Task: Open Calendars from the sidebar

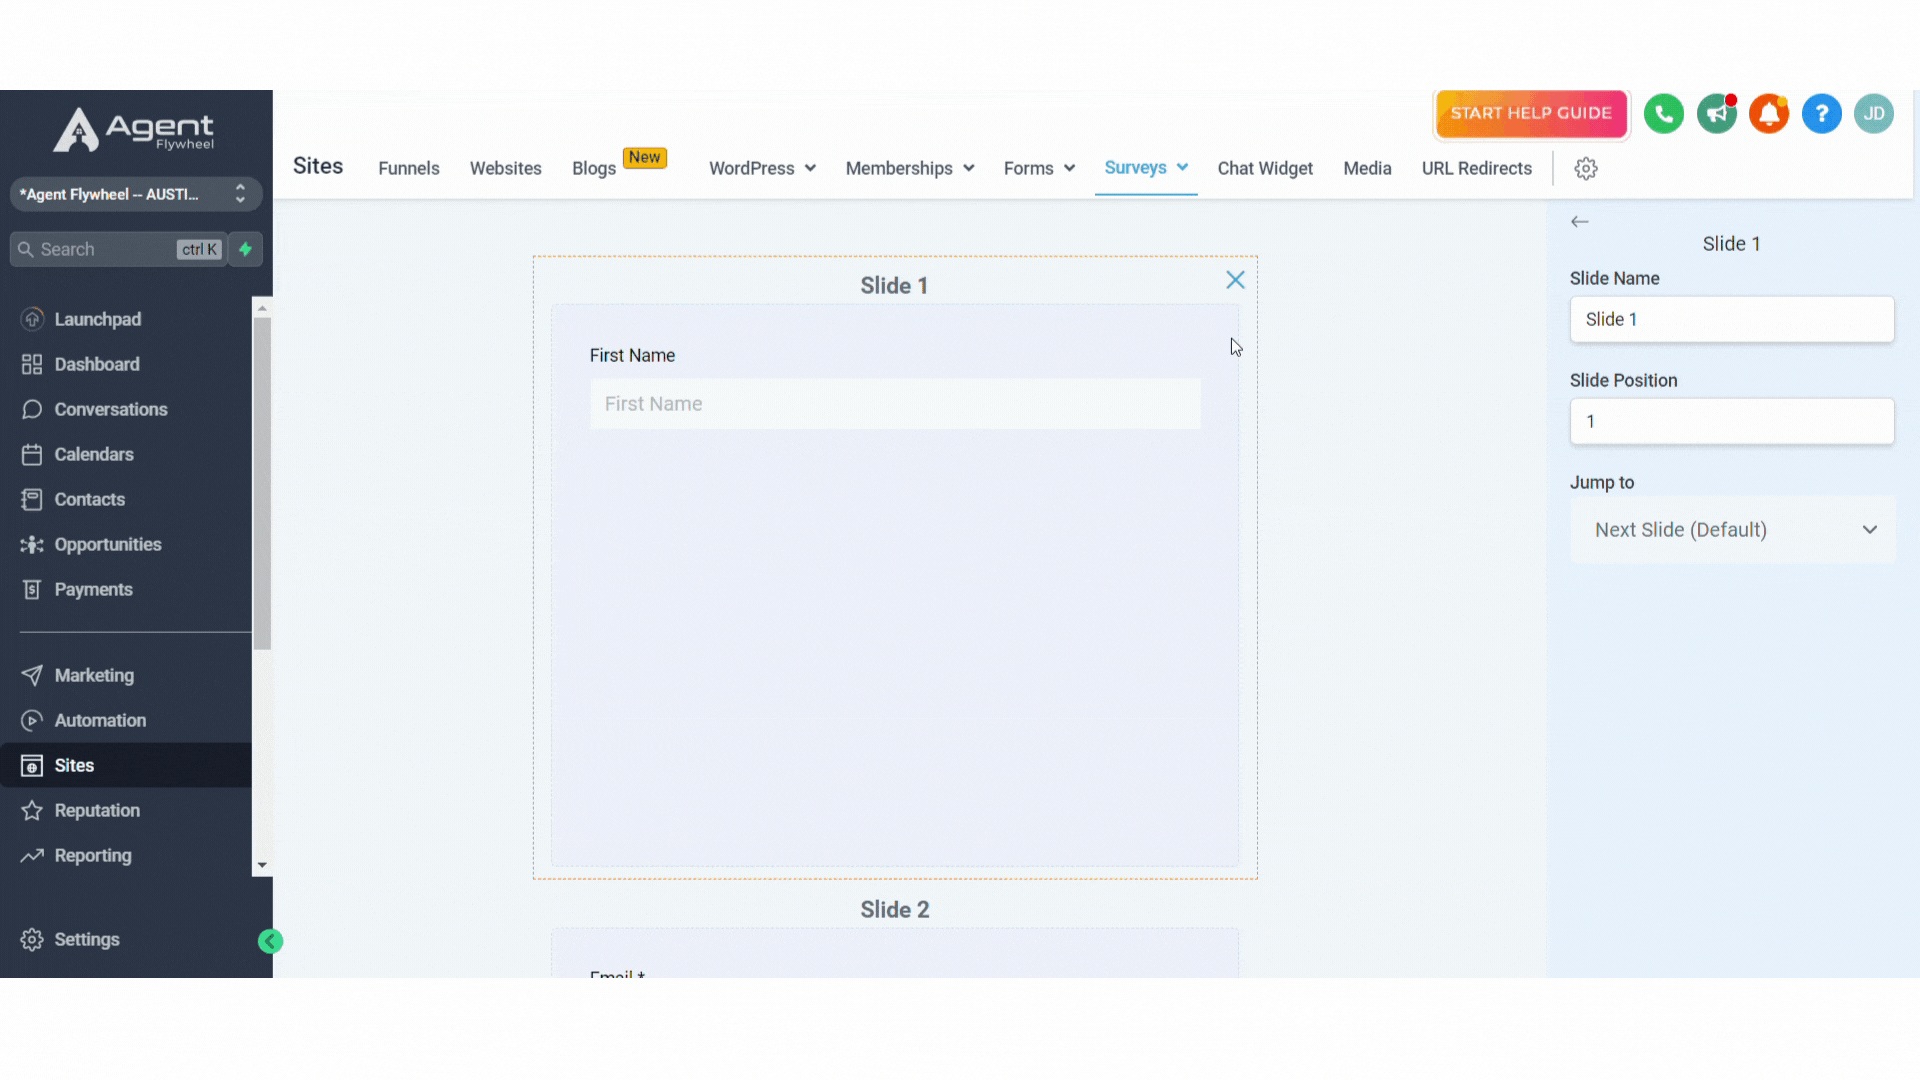Action: [31, 454]
